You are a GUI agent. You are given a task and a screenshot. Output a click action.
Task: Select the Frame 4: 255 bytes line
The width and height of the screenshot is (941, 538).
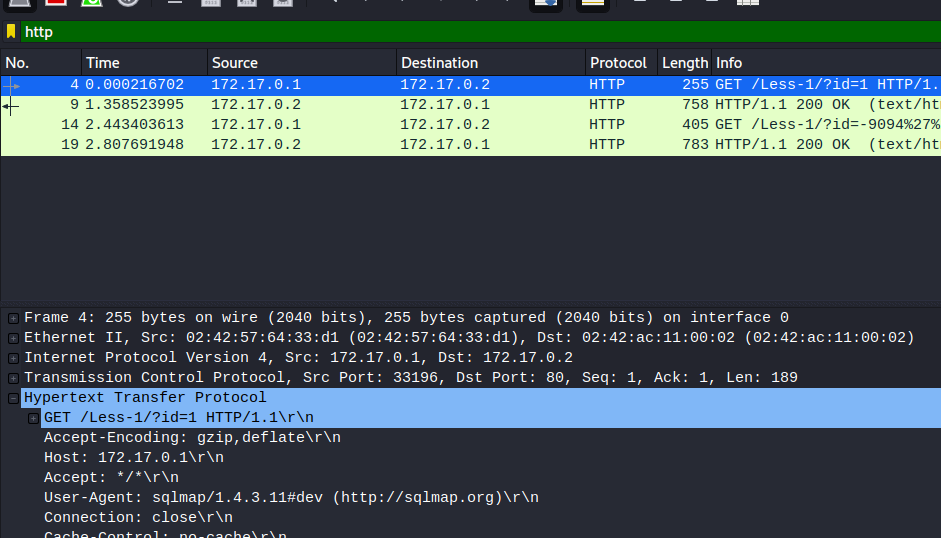(x=406, y=318)
